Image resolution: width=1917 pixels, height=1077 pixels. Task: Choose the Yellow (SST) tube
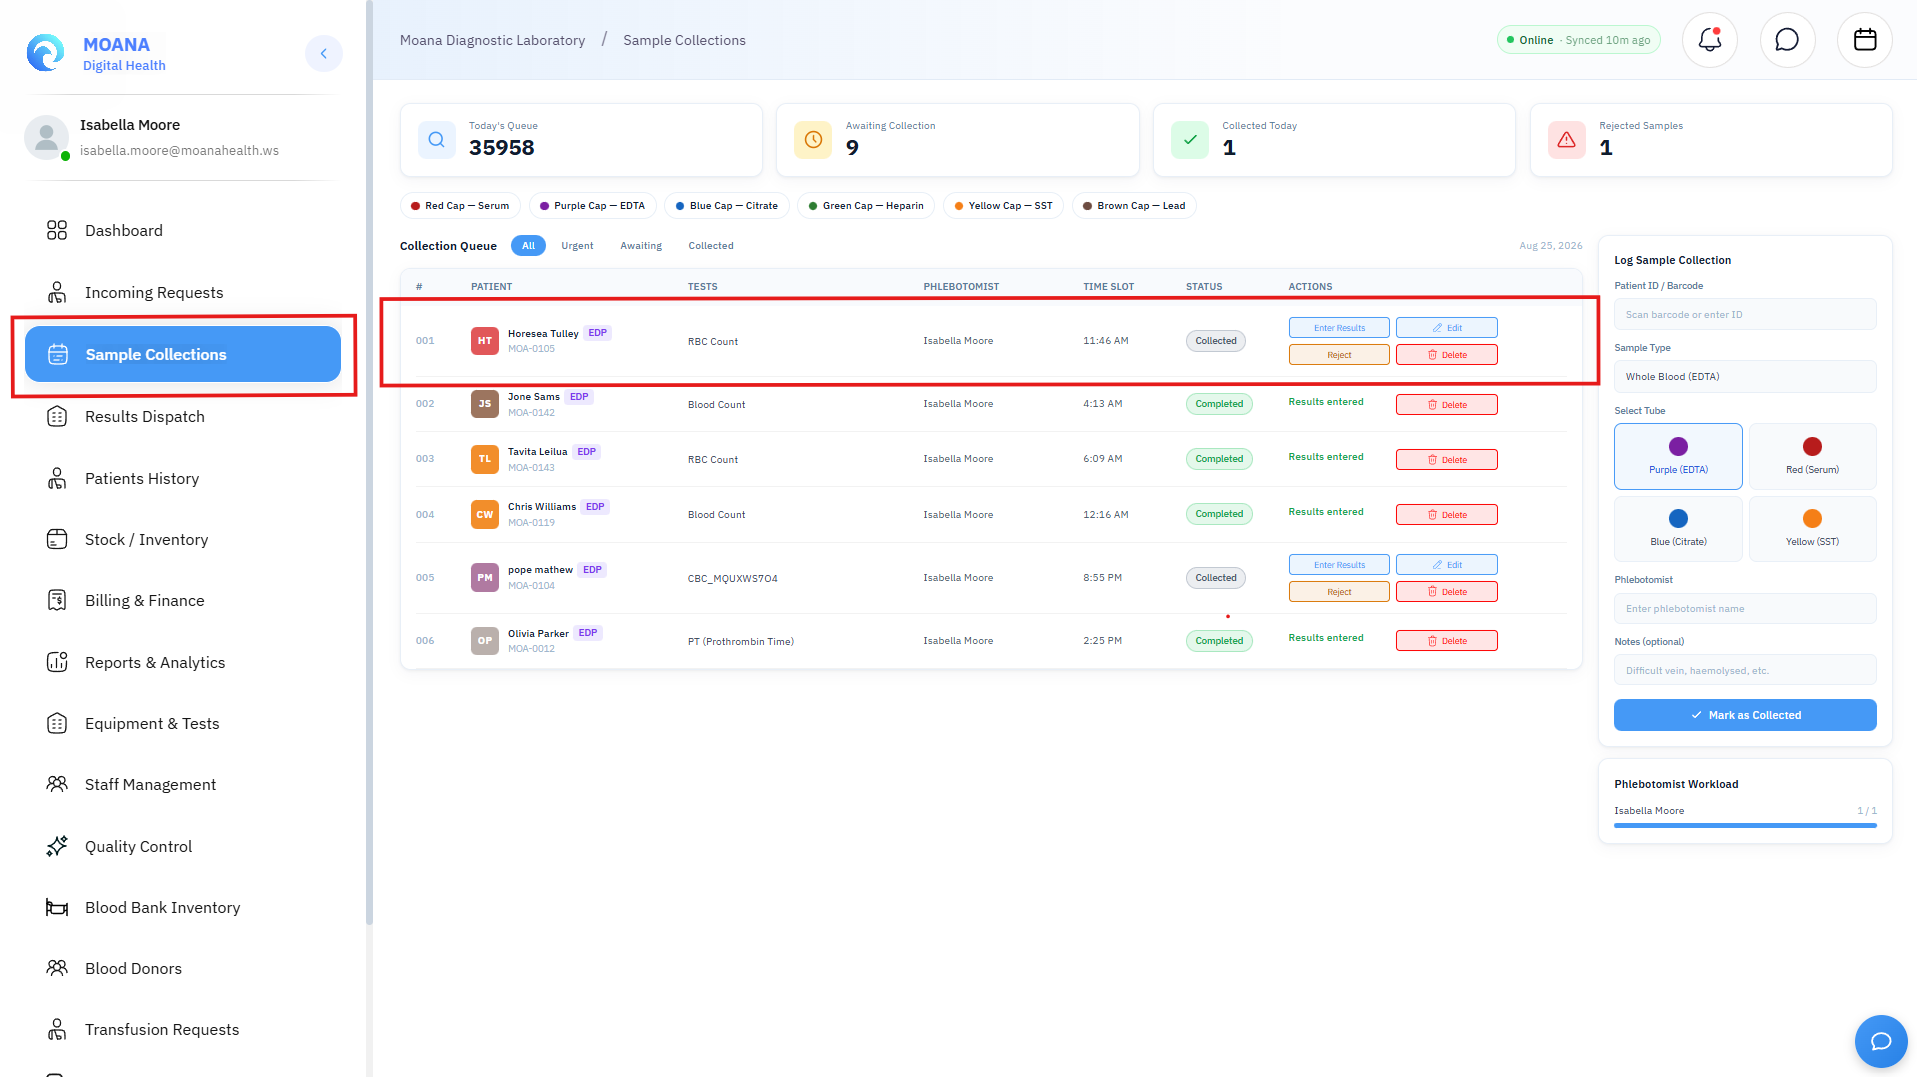[x=1812, y=528]
